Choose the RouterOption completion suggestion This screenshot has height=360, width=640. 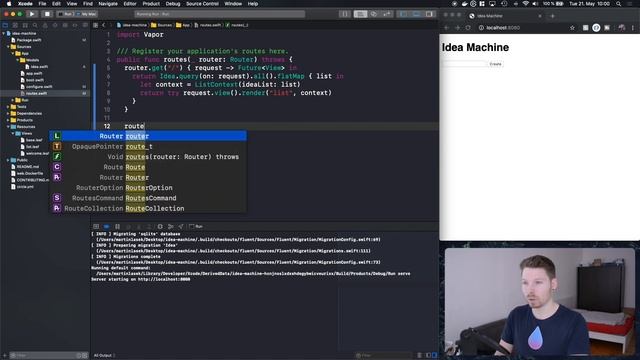coord(148,188)
